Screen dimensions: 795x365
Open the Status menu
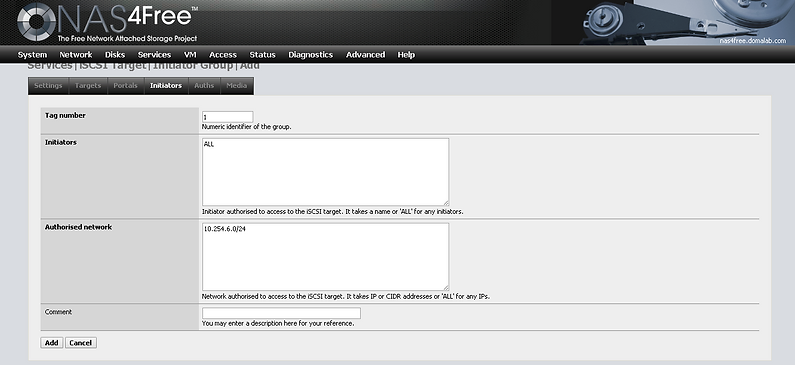point(262,55)
